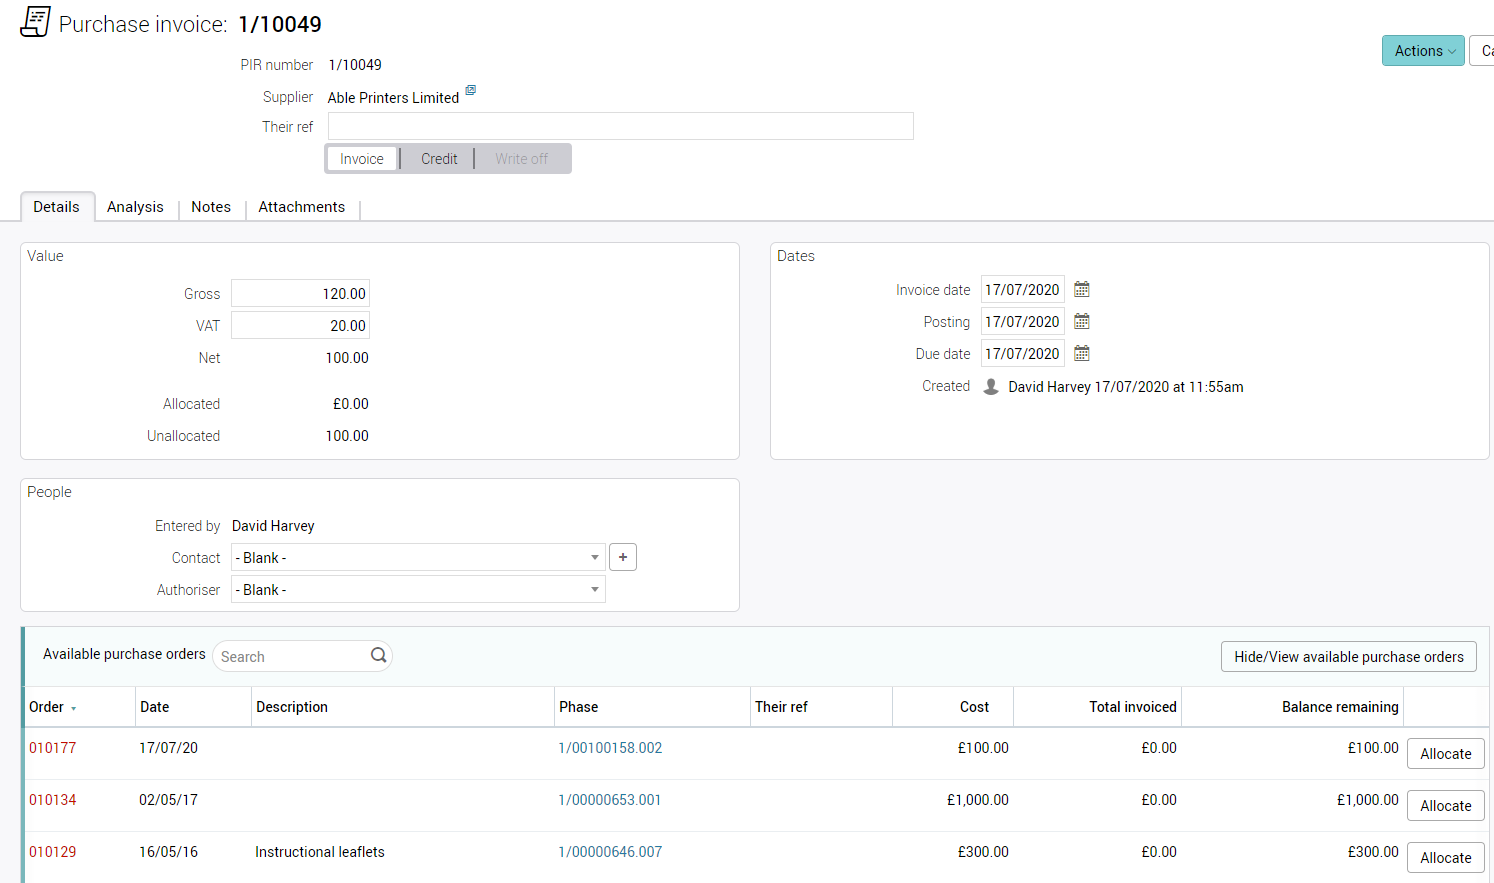Image resolution: width=1494 pixels, height=883 pixels.
Task: Open the Posting date calendar picker
Action: [1081, 322]
